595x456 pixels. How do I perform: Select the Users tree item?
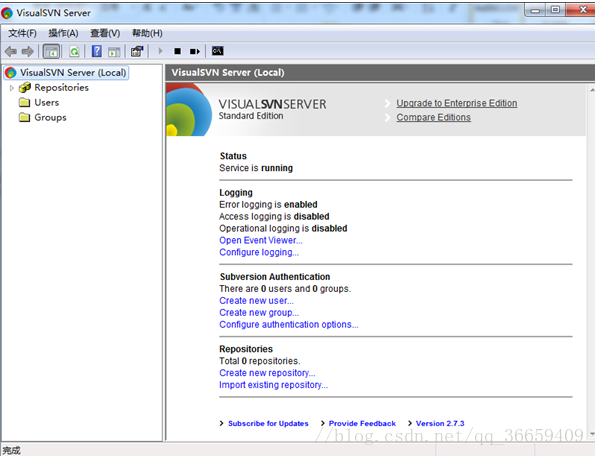click(47, 102)
